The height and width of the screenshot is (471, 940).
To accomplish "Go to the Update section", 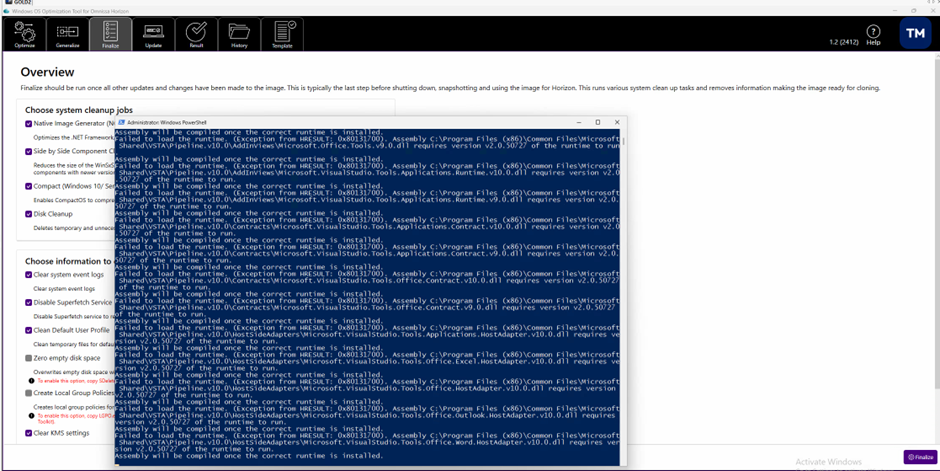I will click(x=153, y=35).
